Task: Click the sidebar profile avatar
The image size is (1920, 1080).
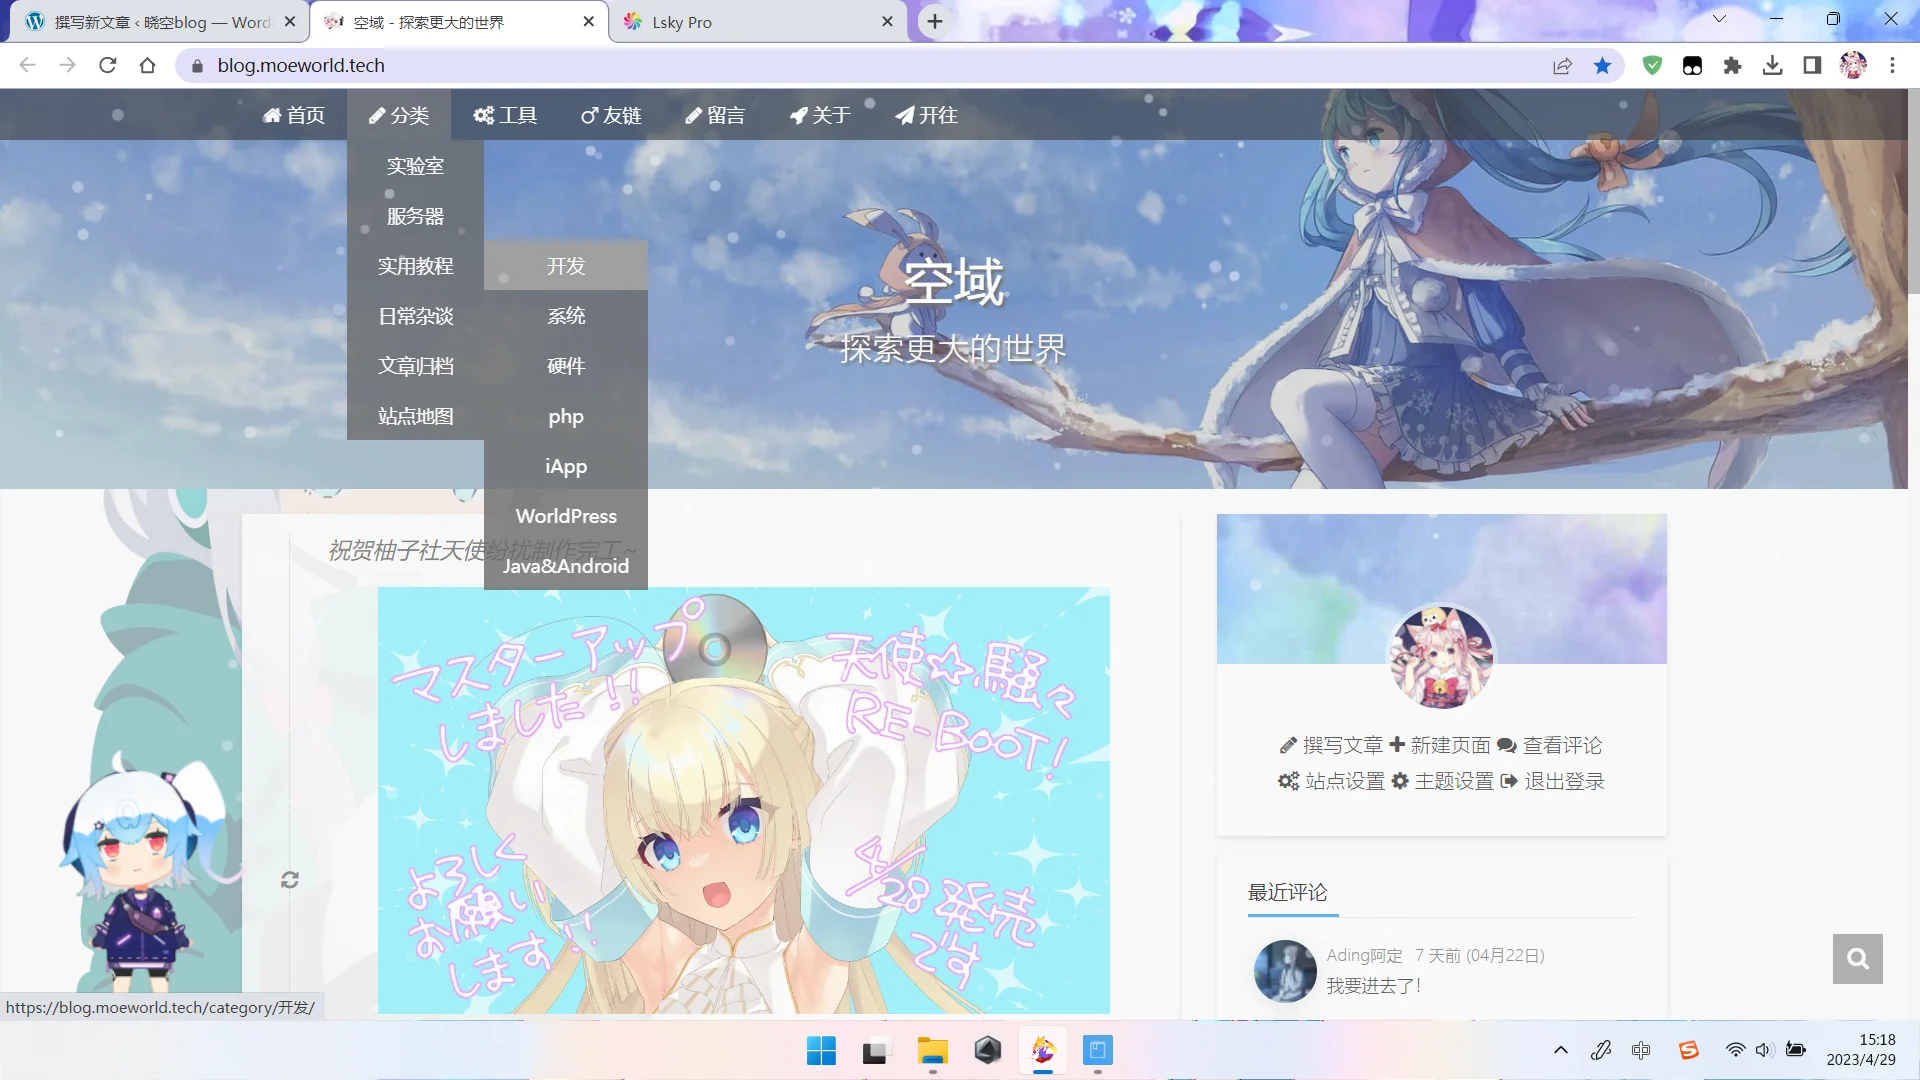Action: point(1442,657)
